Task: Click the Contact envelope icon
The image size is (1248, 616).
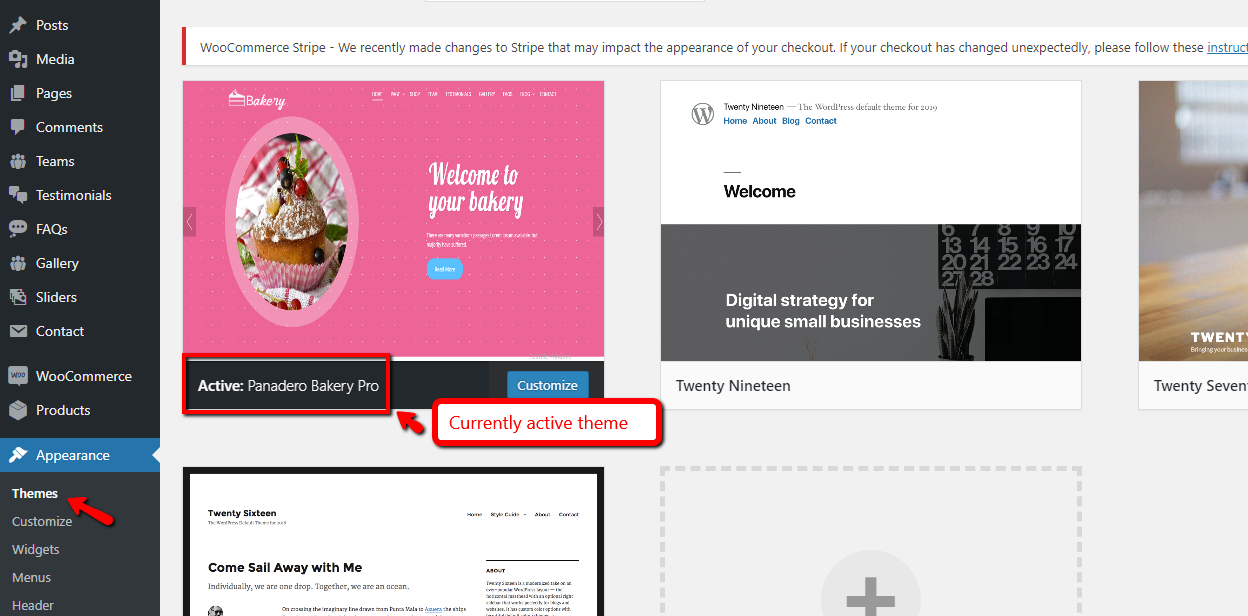Action: tap(18, 331)
